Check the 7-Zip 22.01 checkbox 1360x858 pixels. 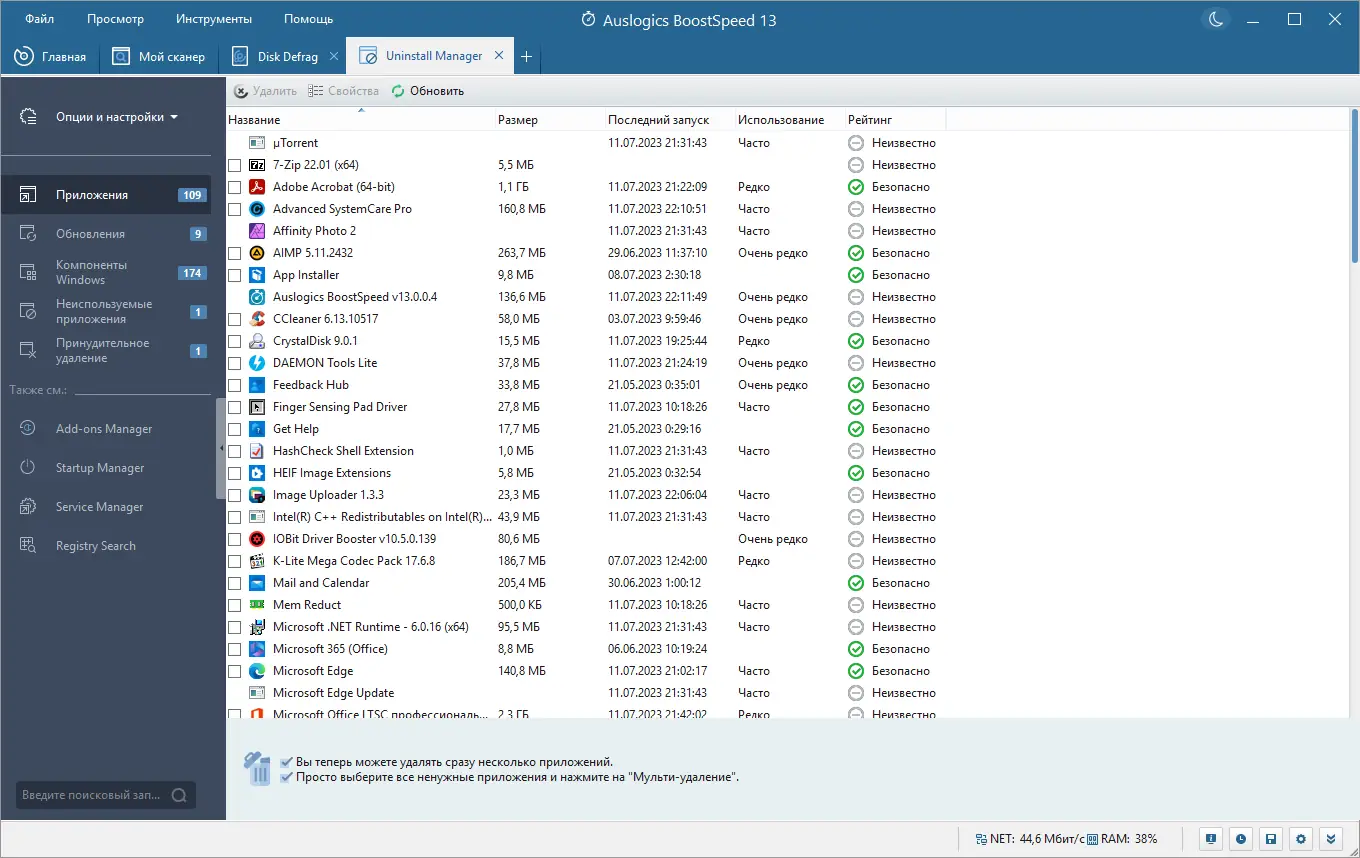pyautogui.click(x=235, y=165)
